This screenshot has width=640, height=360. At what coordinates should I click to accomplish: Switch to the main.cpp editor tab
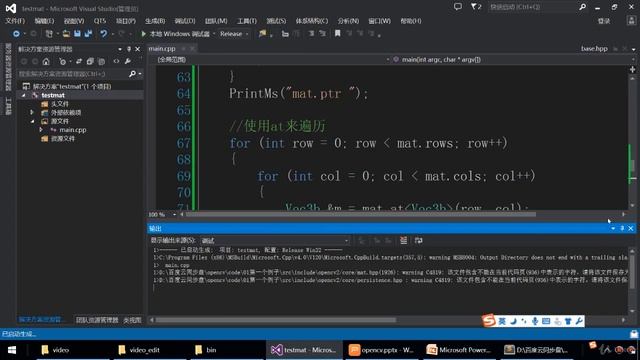click(162, 49)
